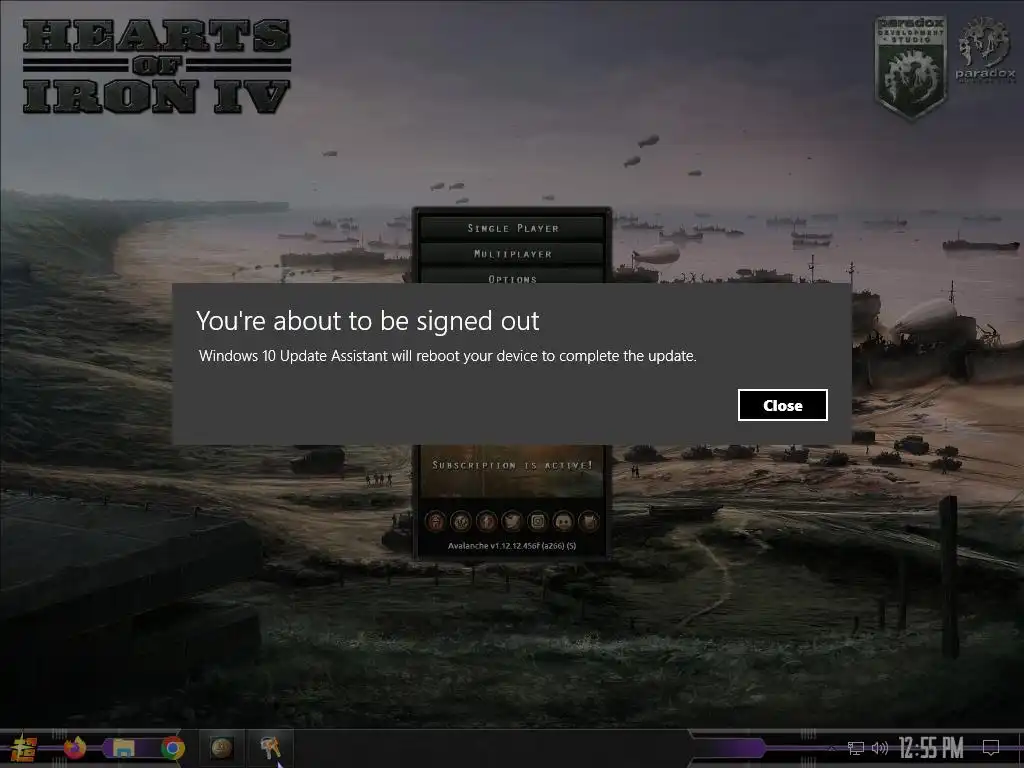Open the Discord social icon
The height and width of the screenshot is (768, 1024).
click(x=563, y=521)
